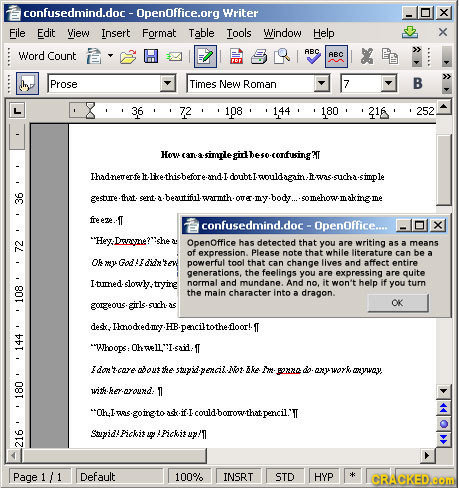
Task: Click the 100% zoom status field
Action: tap(189, 477)
